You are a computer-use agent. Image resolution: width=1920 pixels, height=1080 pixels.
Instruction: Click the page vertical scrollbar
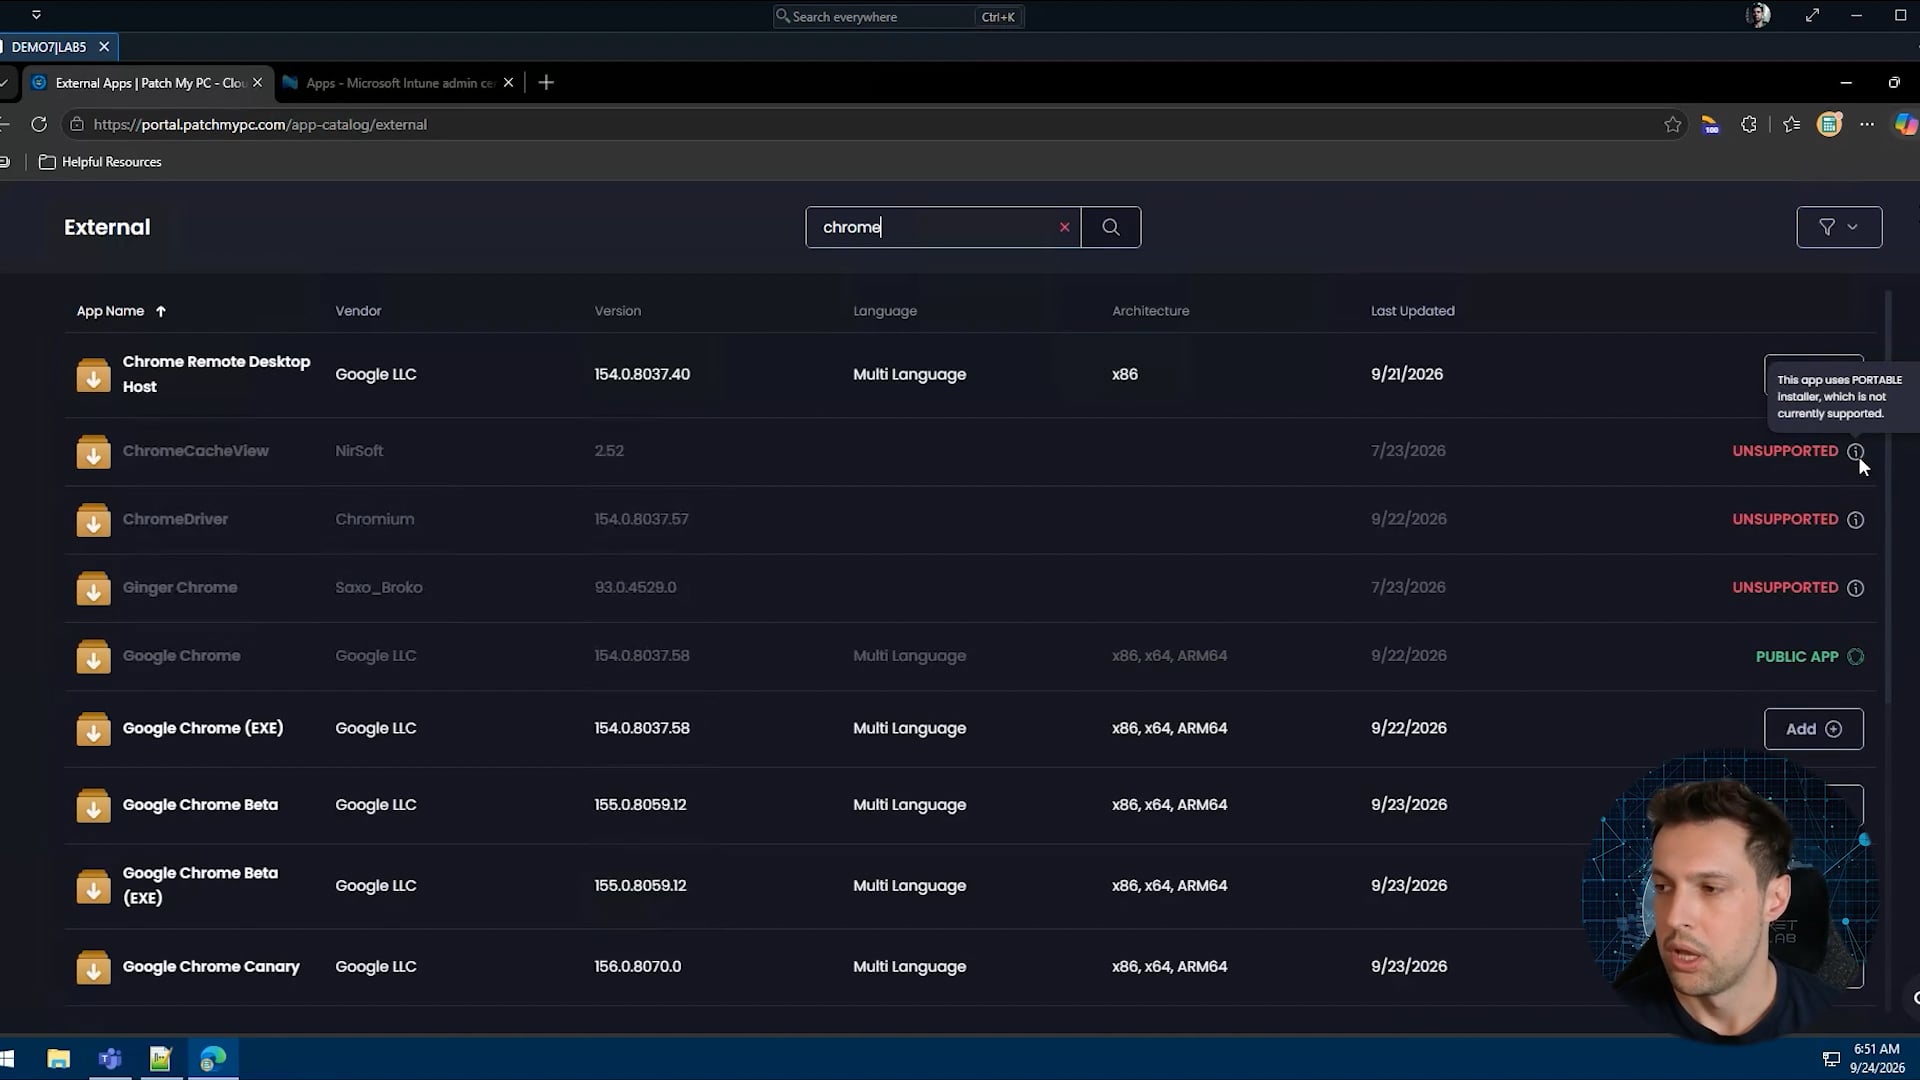coord(1888,497)
